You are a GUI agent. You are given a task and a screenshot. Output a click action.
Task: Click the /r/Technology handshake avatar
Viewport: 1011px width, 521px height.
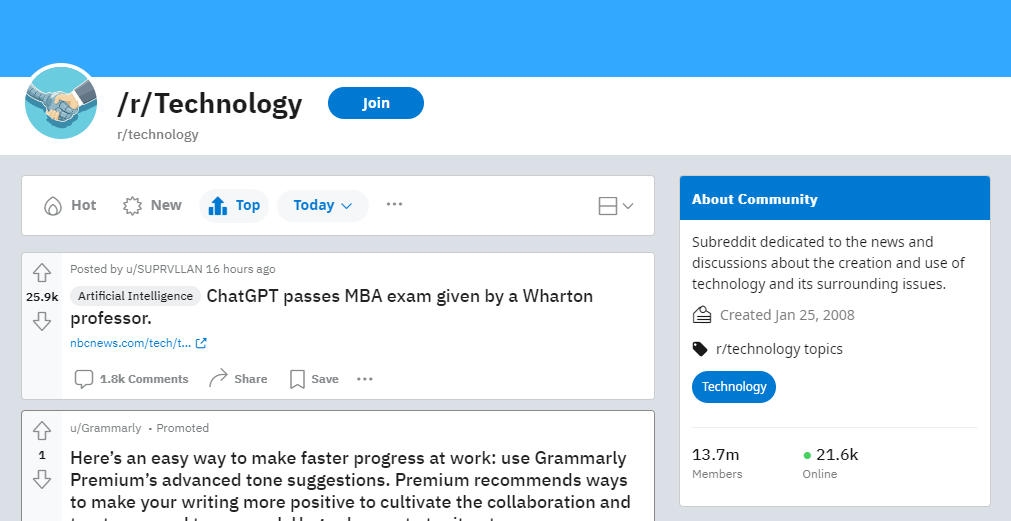click(x=61, y=103)
